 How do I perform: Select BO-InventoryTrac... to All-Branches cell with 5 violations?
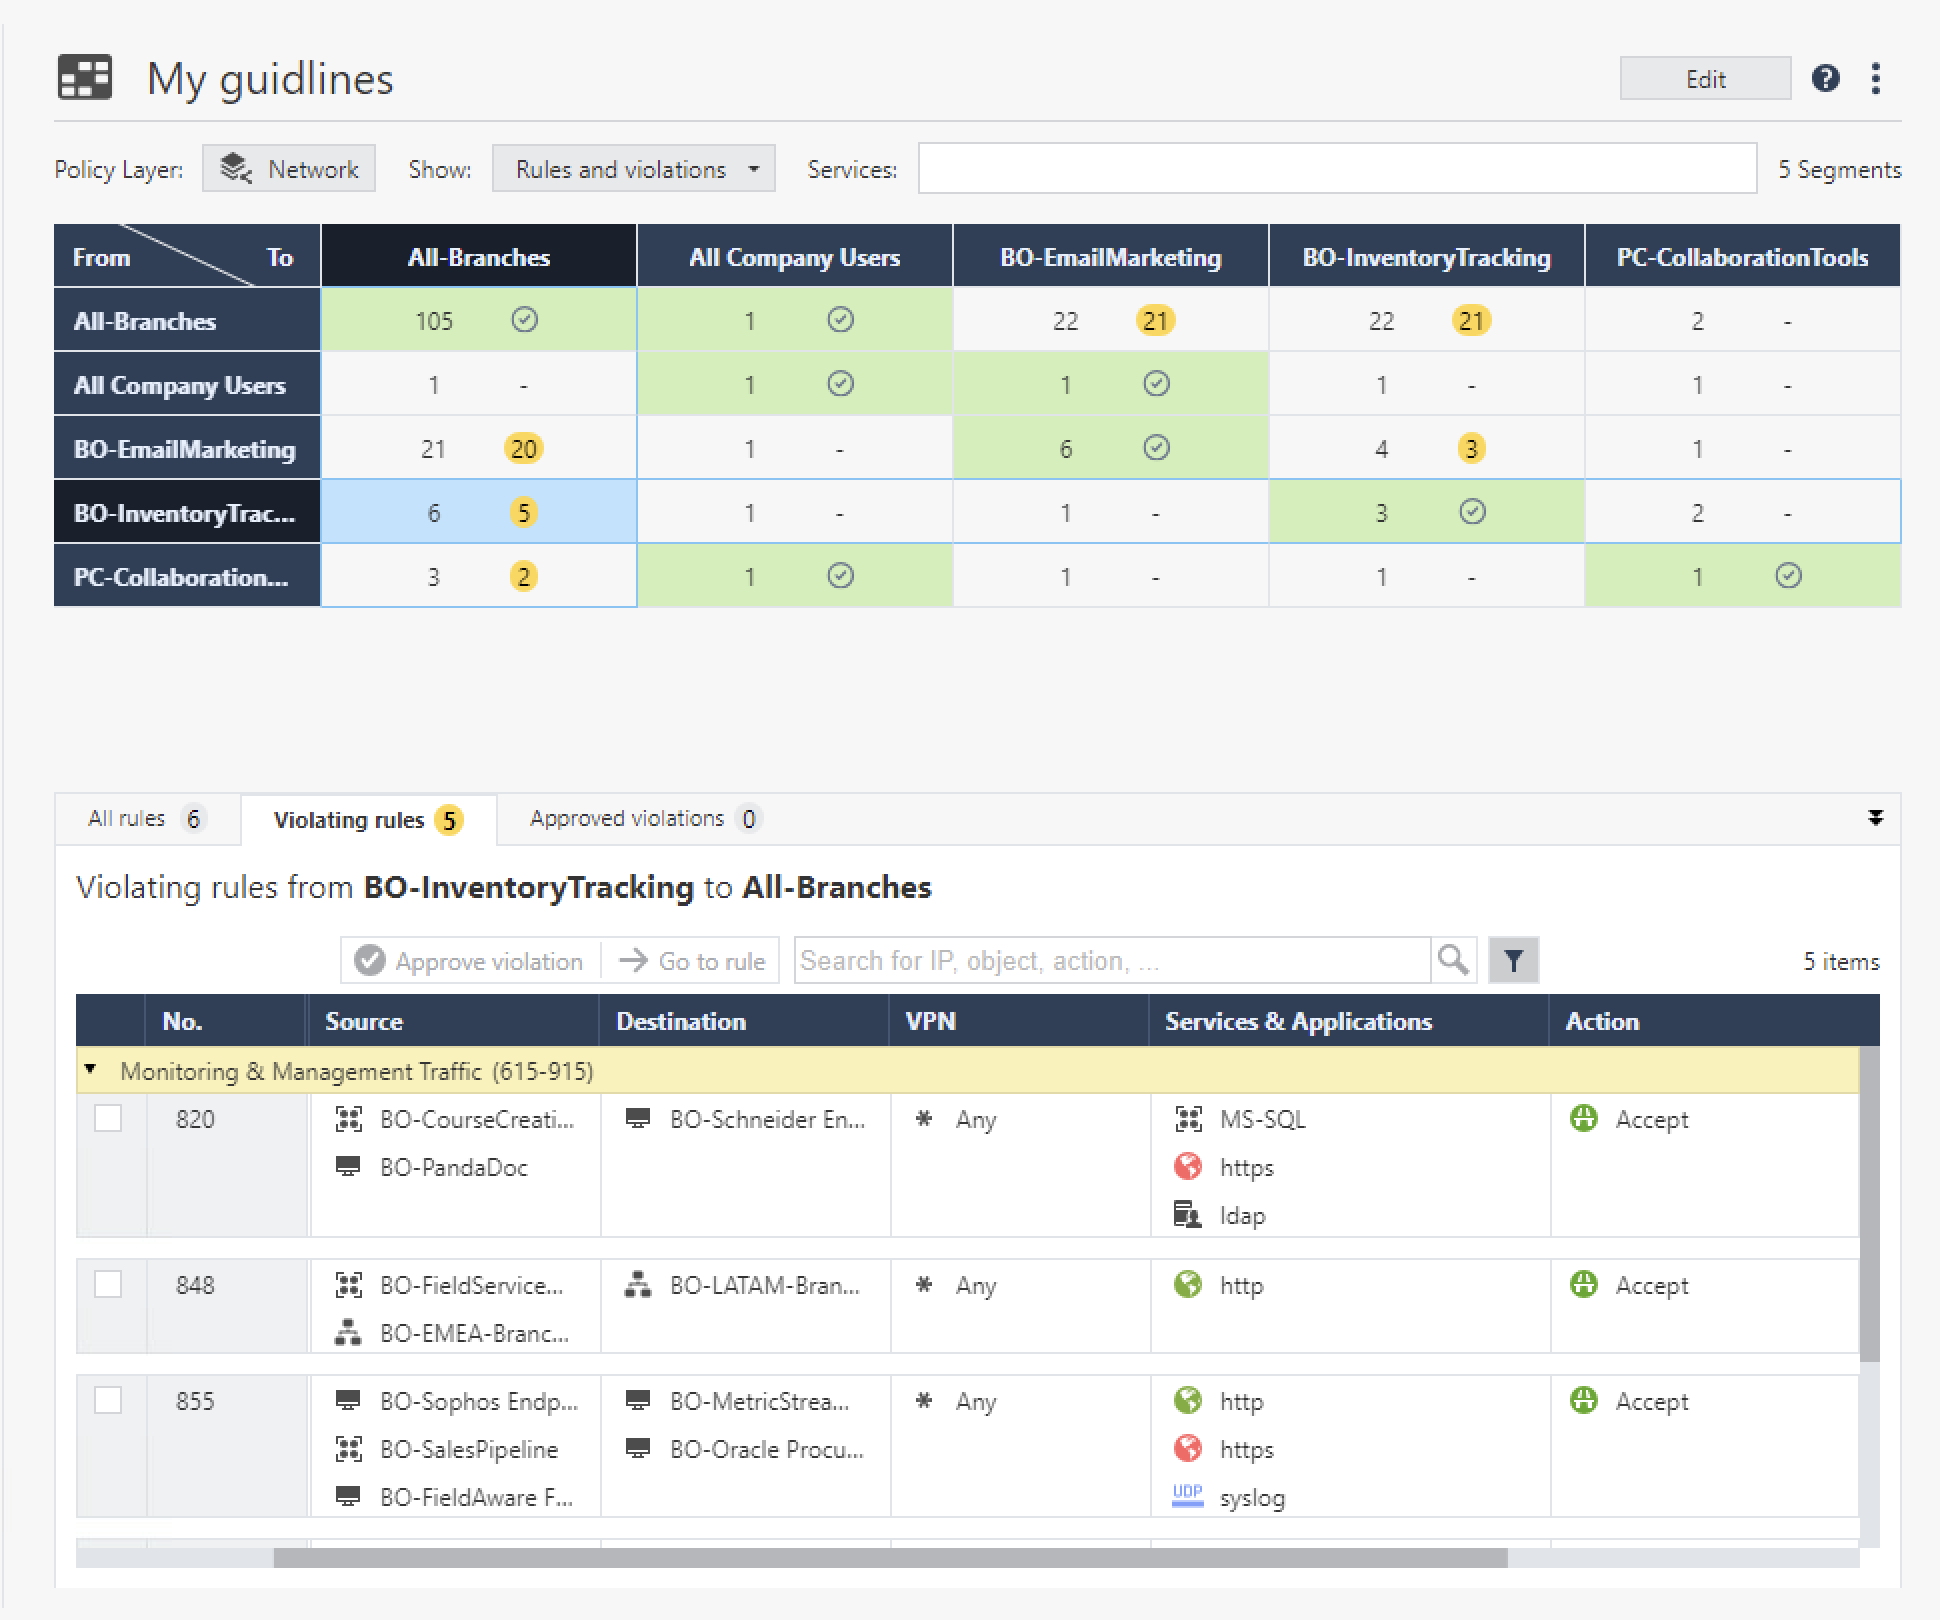click(x=478, y=512)
